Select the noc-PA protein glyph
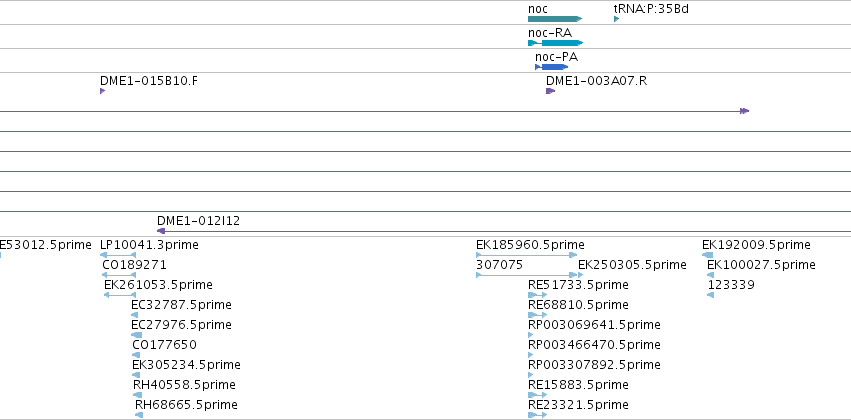 click(x=551, y=67)
